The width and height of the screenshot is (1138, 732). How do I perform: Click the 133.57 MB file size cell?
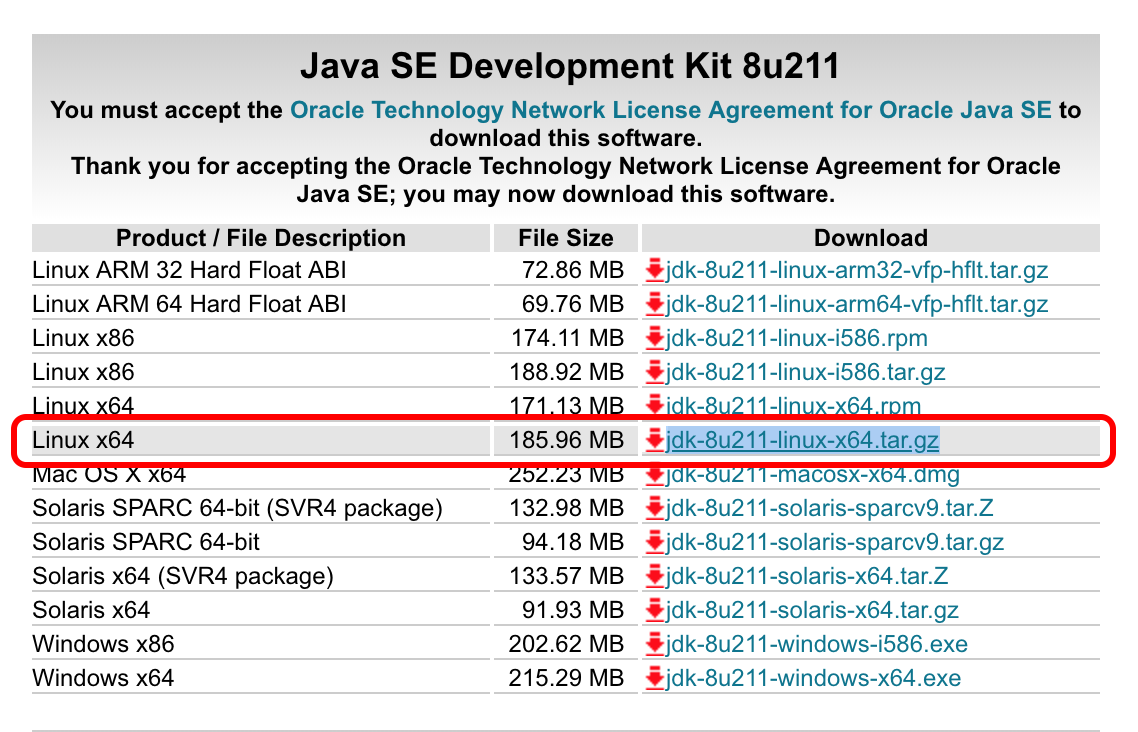567,576
